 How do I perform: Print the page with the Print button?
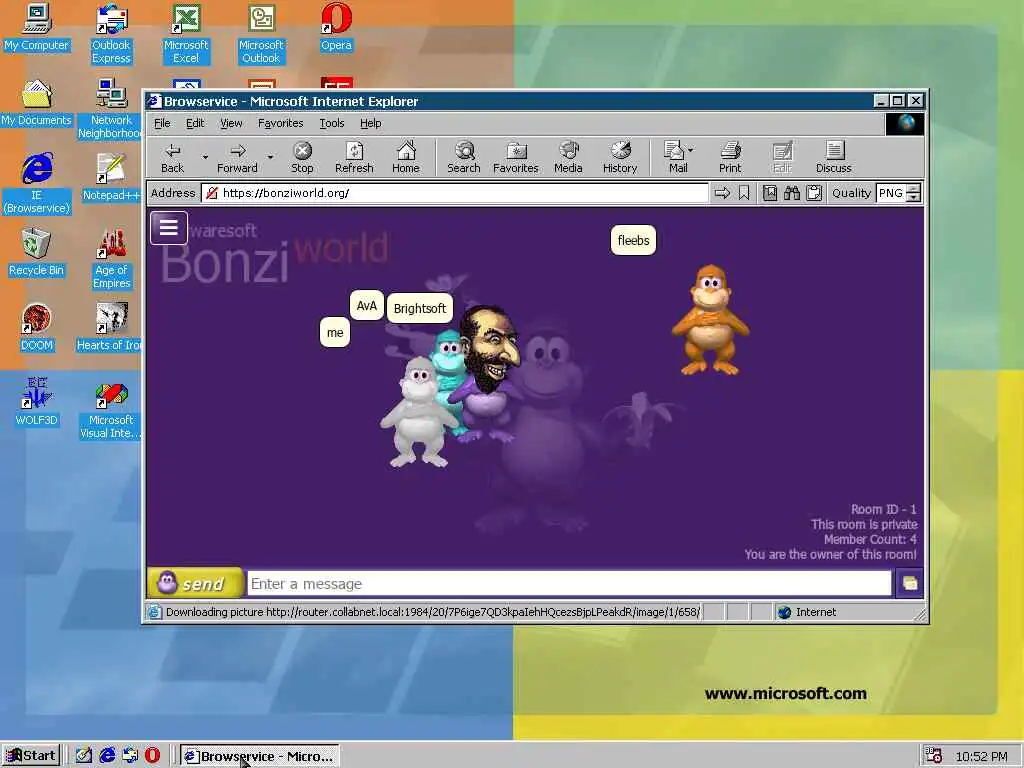[730, 157]
